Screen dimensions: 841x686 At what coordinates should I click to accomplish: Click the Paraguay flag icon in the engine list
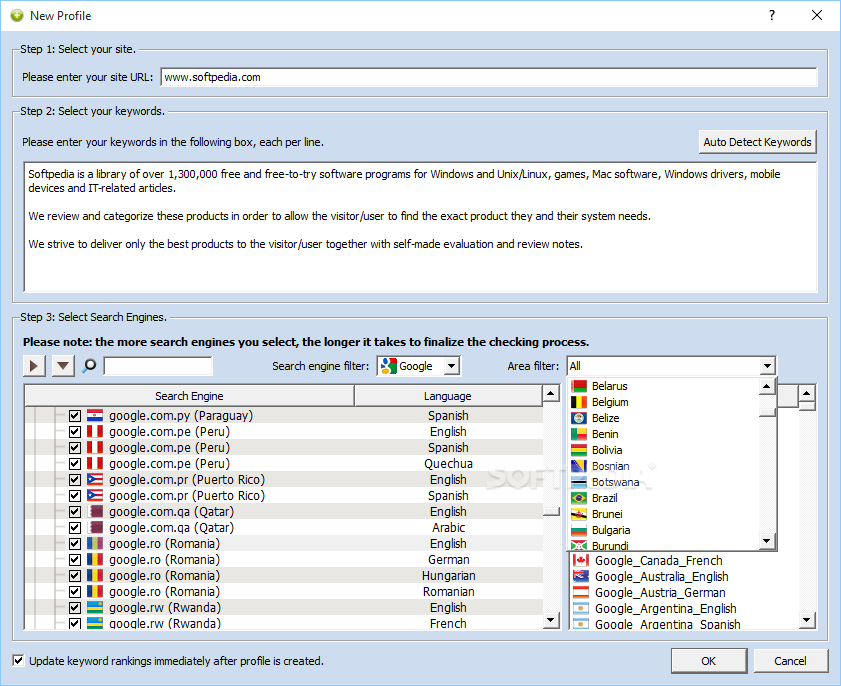point(95,415)
